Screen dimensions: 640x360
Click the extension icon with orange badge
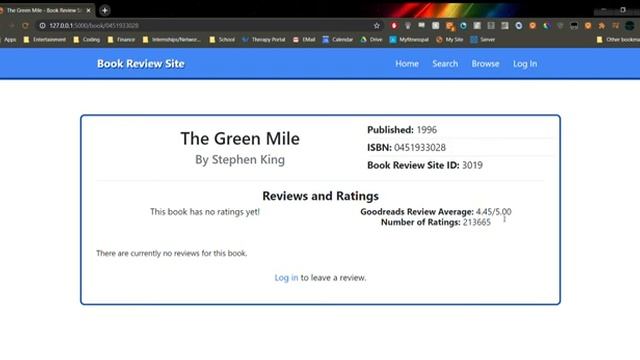click(449, 26)
